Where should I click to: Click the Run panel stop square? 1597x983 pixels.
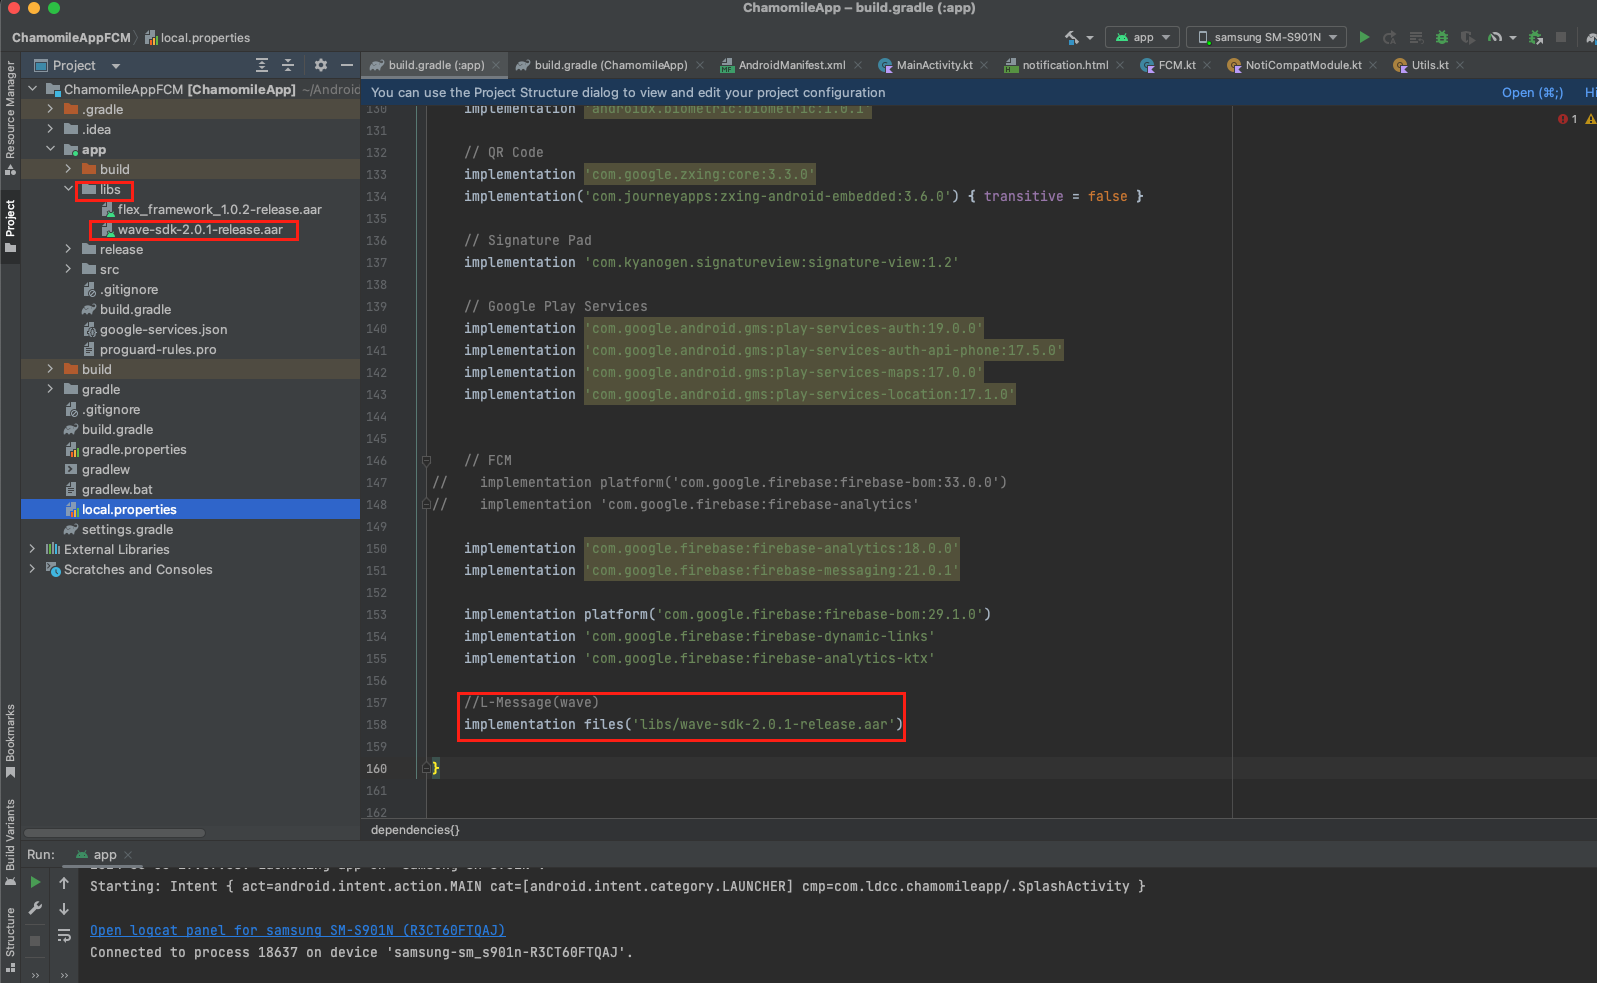(x=35, y=941)
